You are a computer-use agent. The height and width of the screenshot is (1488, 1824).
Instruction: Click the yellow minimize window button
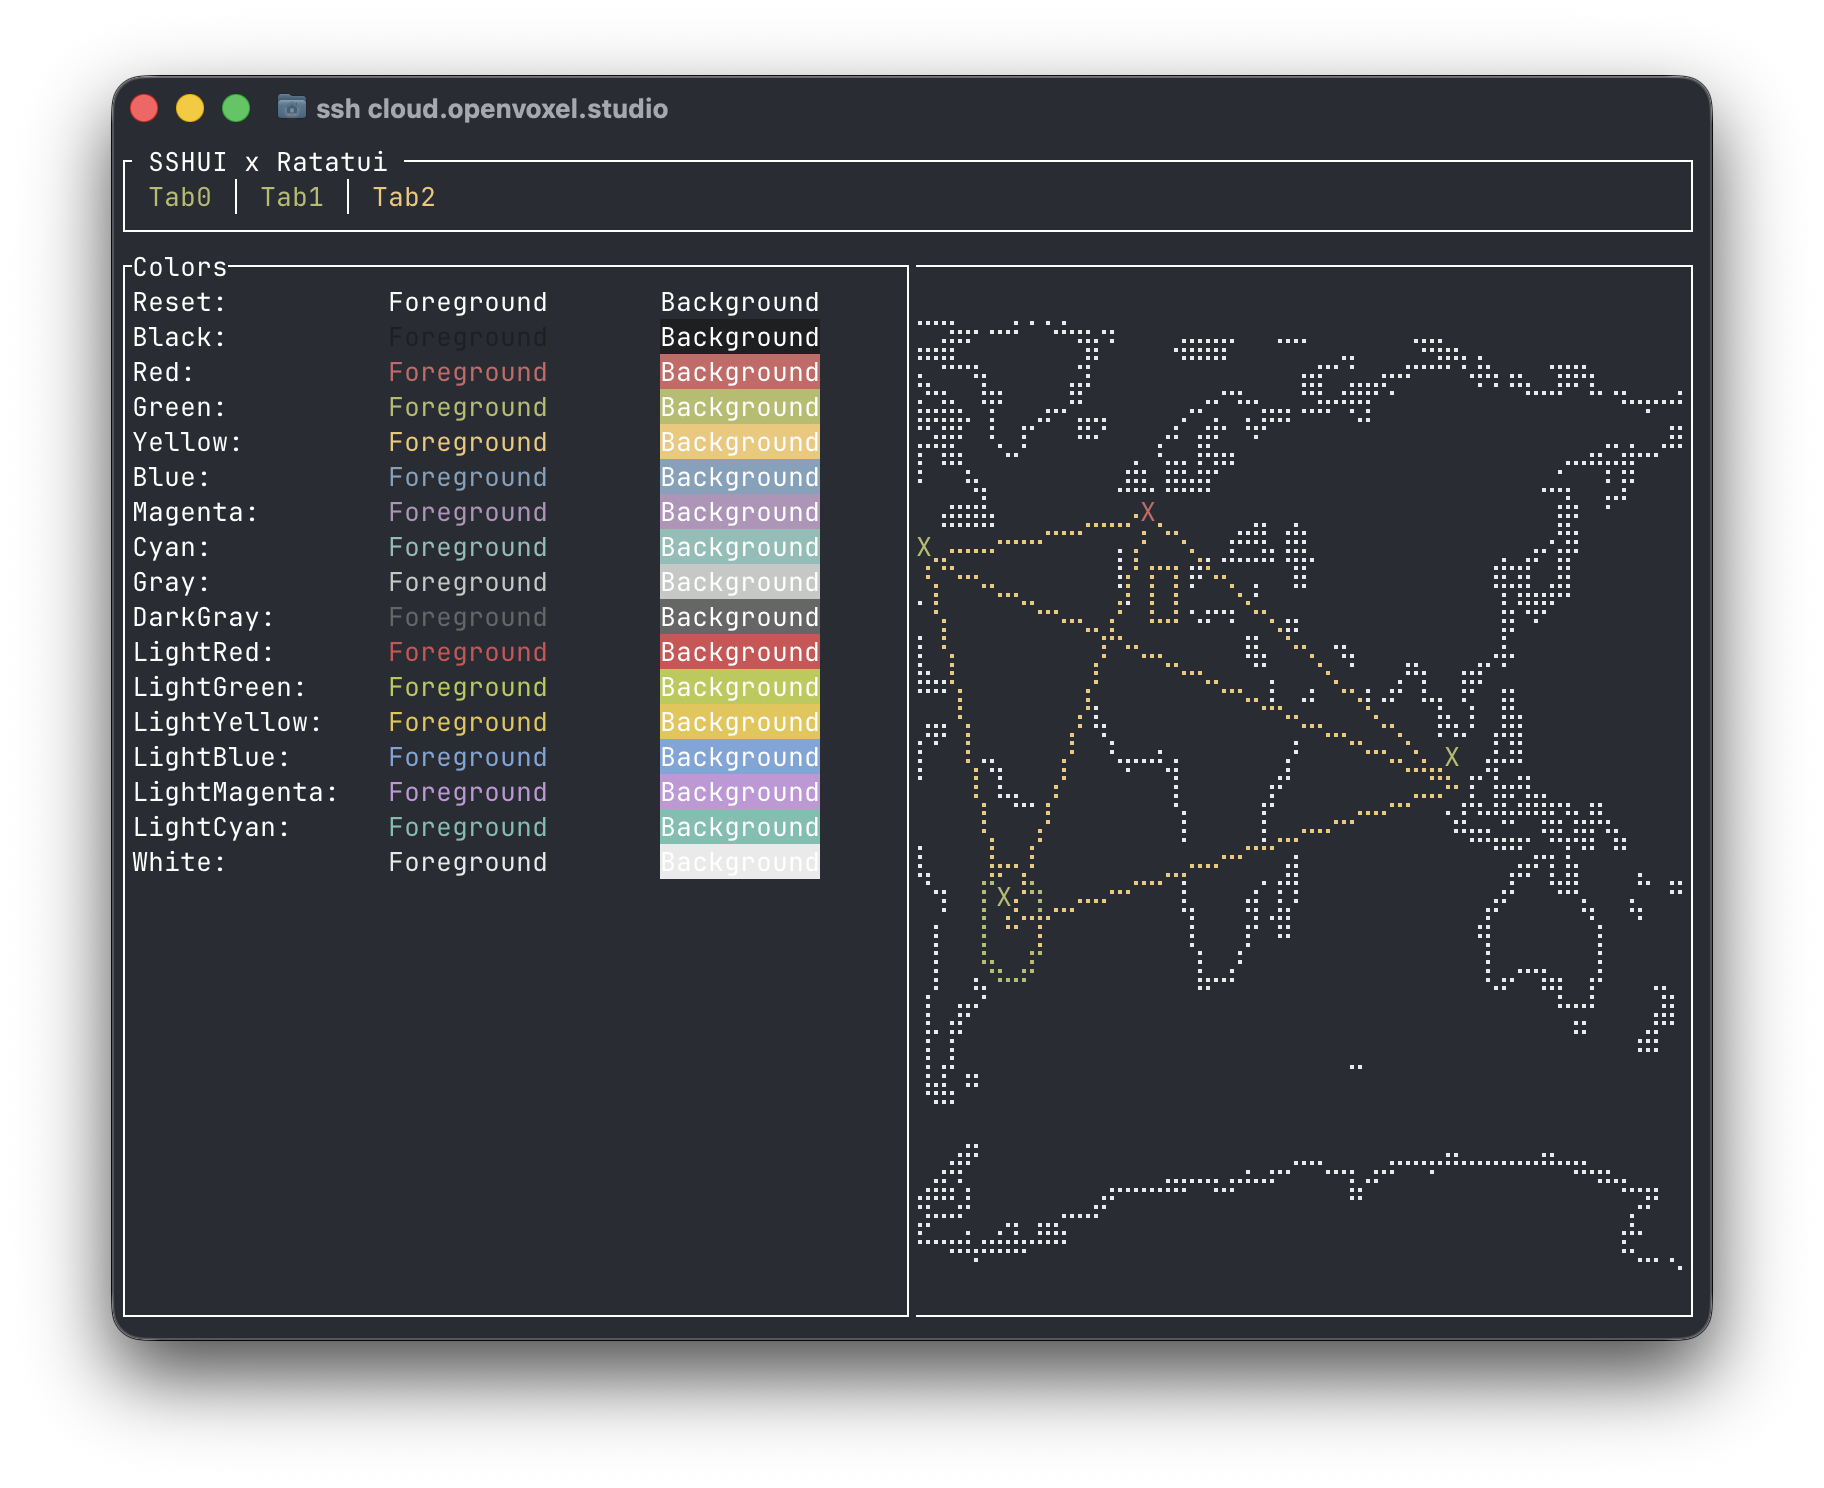pos(190,108)
